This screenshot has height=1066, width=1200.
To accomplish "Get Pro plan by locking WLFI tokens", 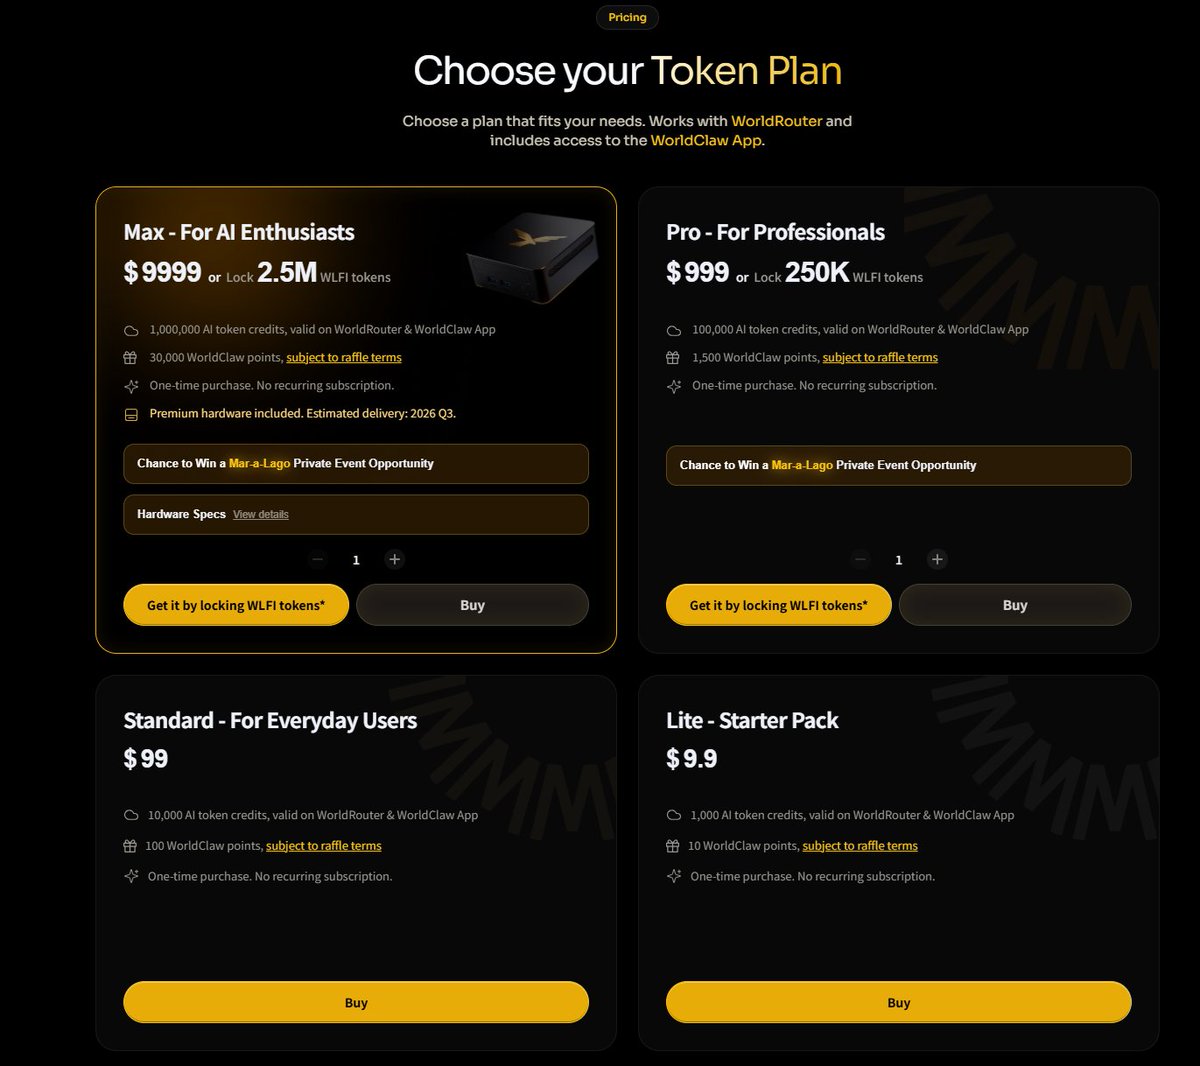I will (778, 605).
